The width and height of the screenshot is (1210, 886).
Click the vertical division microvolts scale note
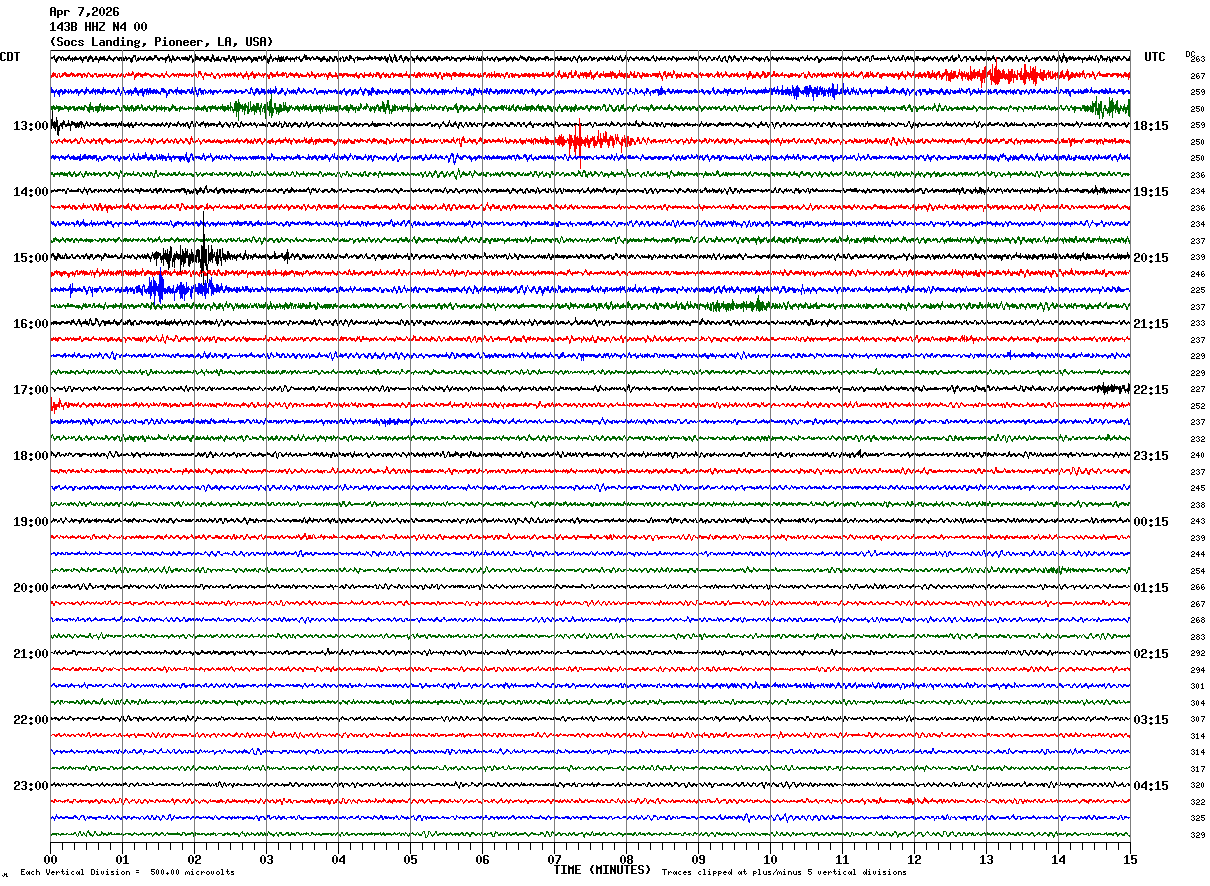pyautogui.click(x=127, y=873)
